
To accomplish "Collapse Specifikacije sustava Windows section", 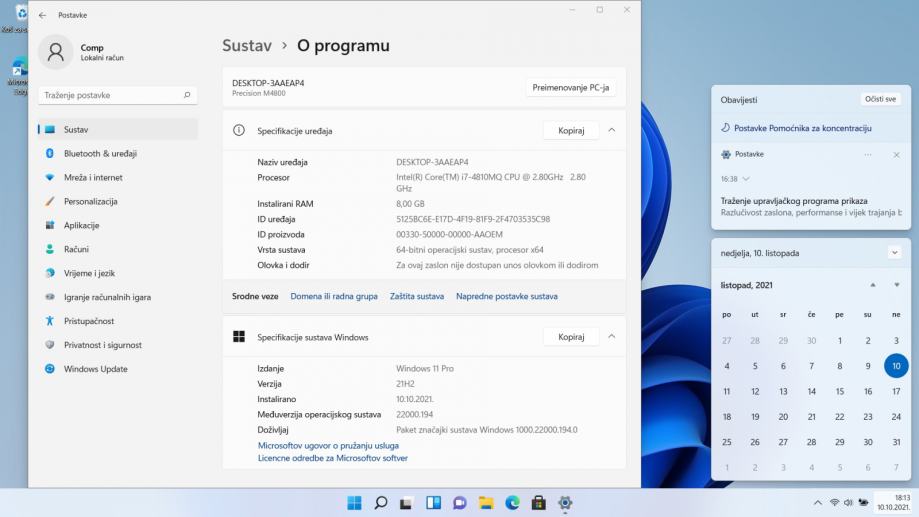I will 612,337.
